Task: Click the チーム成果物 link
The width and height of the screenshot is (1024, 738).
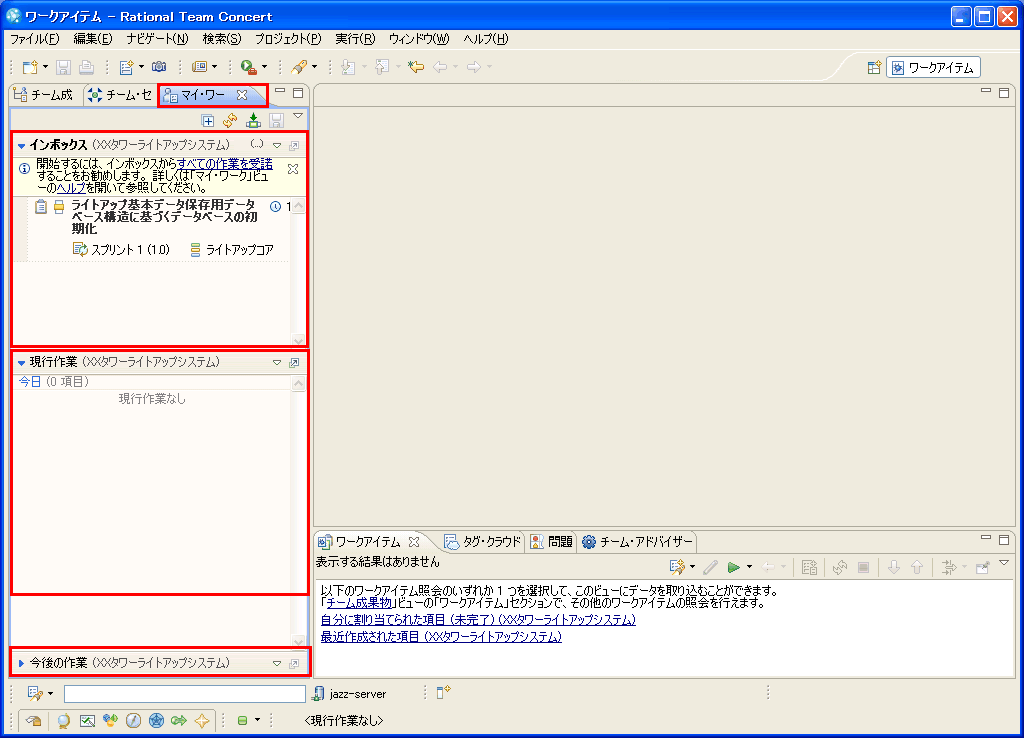Action: (359, 603)
